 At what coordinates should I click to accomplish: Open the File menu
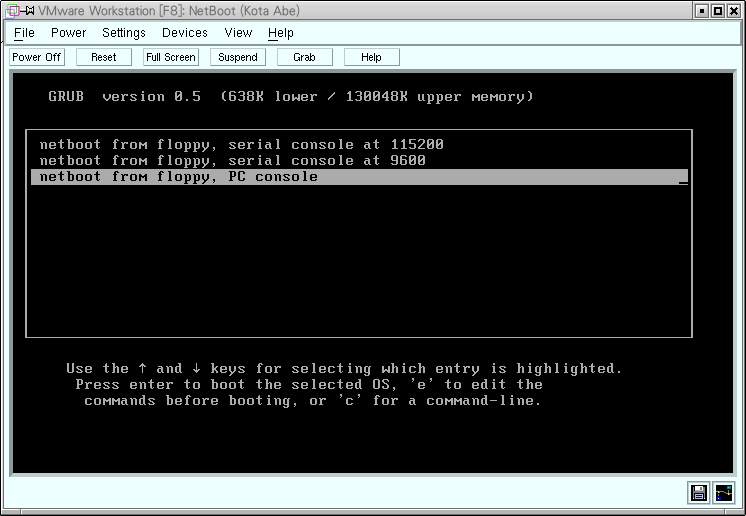coord(24,33)
